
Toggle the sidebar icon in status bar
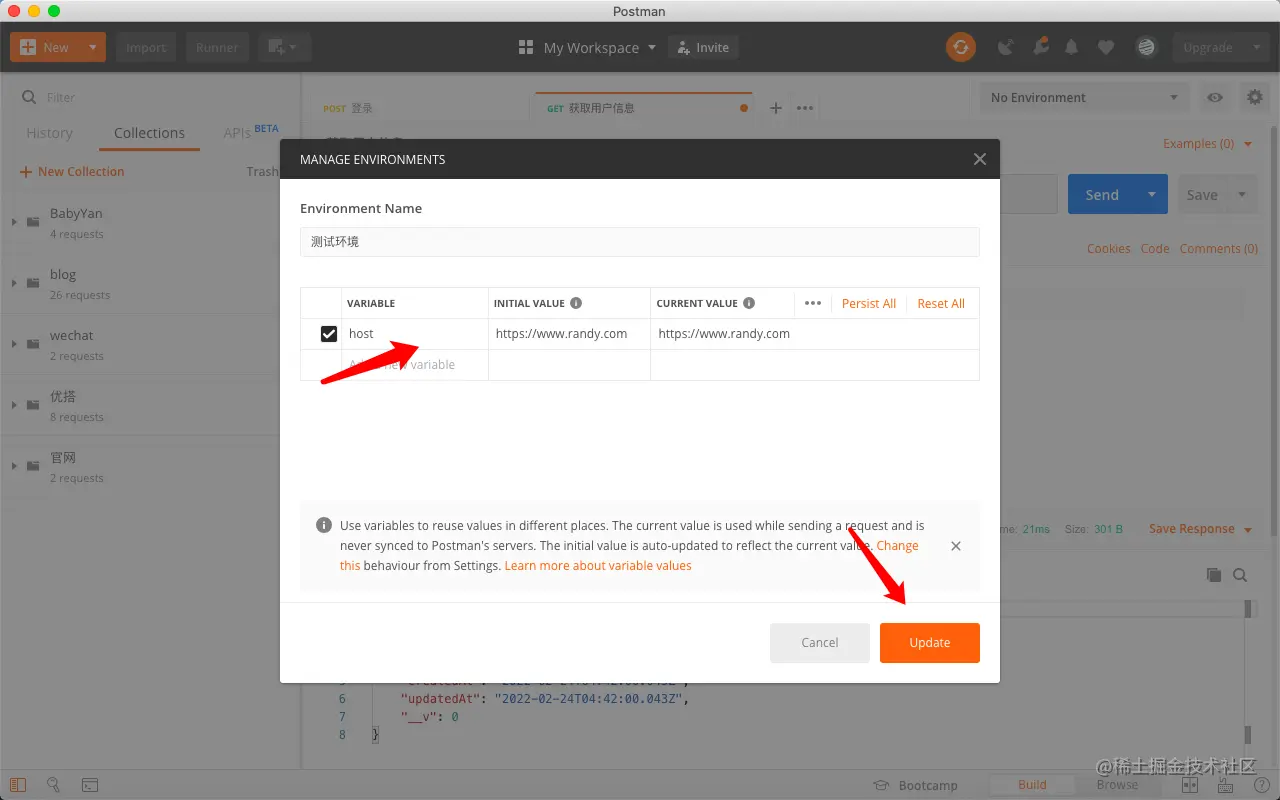click(18, 785)
